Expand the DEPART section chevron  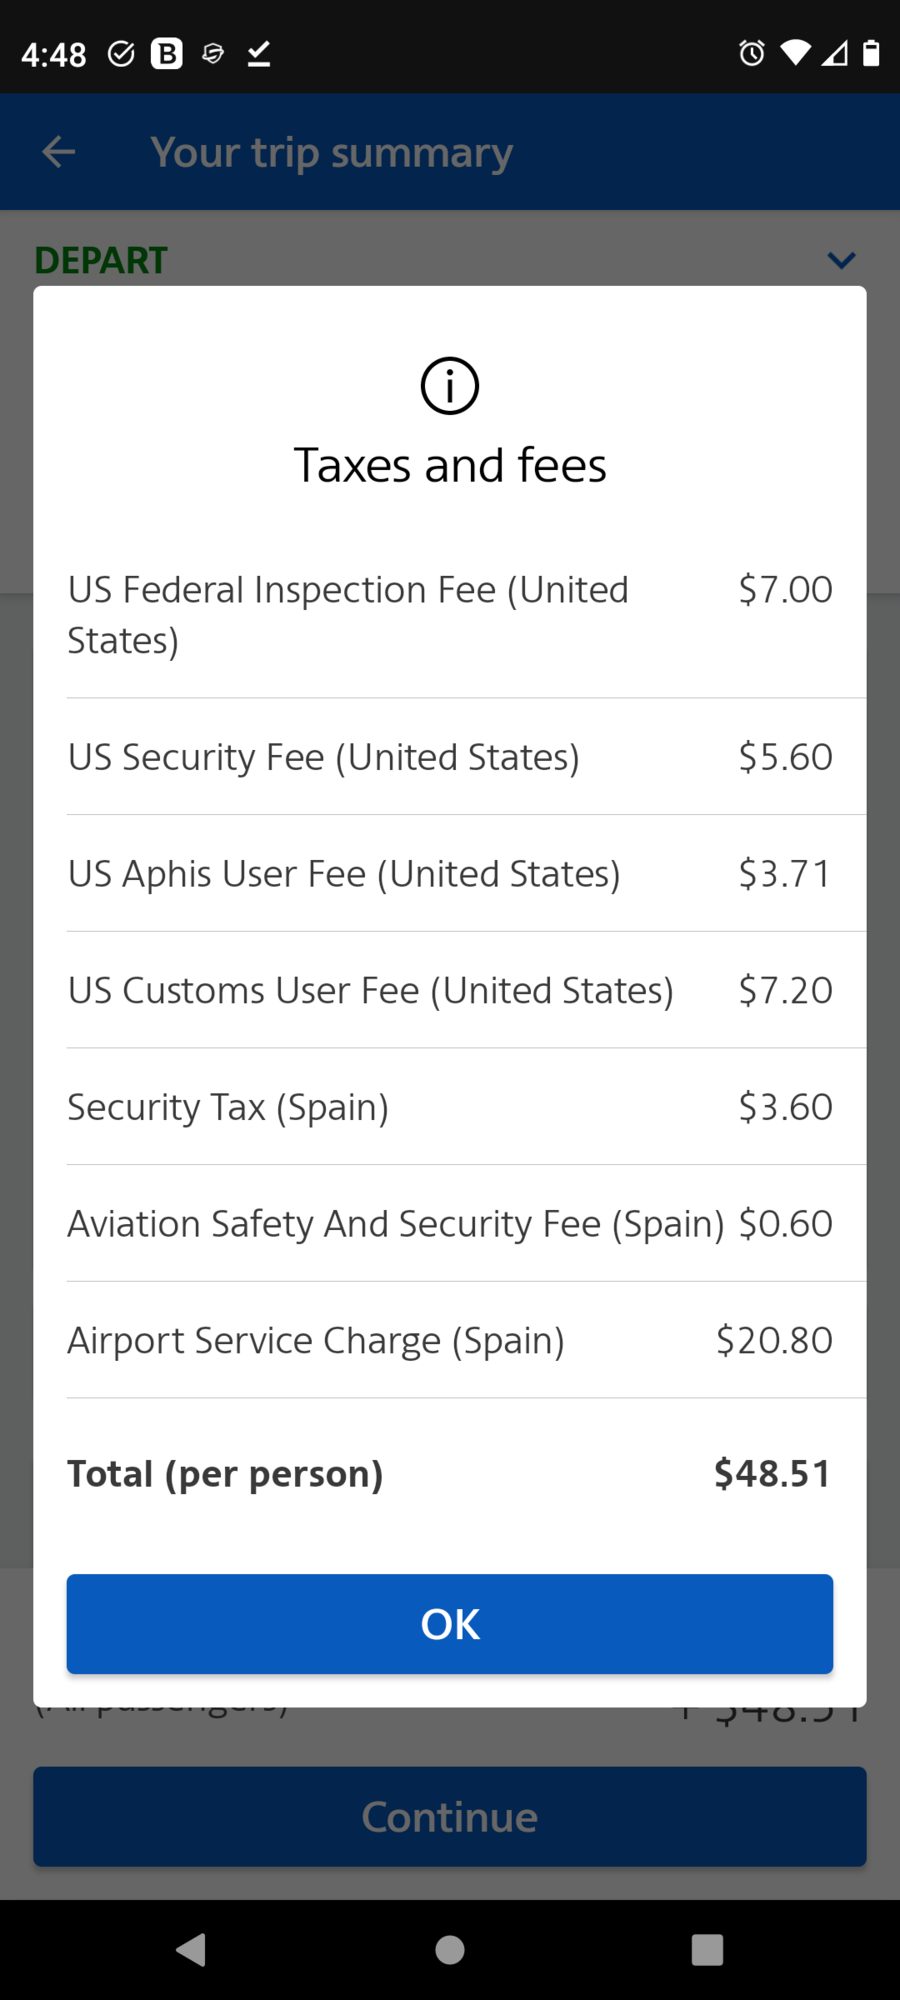(x=842, y=260)
